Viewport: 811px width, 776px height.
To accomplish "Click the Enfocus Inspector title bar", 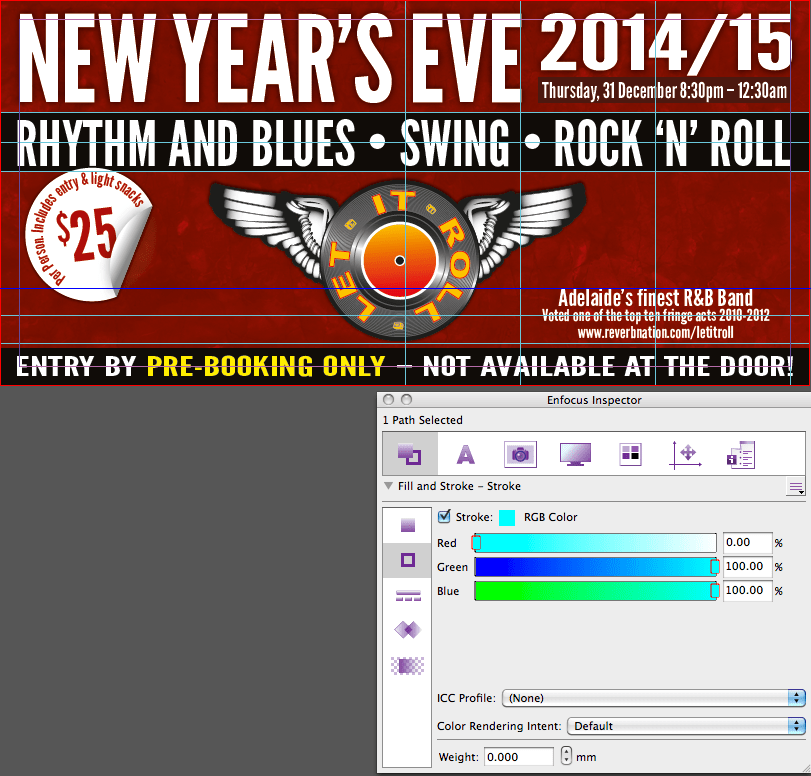I will pyautogui.click(x=594, y=400).
